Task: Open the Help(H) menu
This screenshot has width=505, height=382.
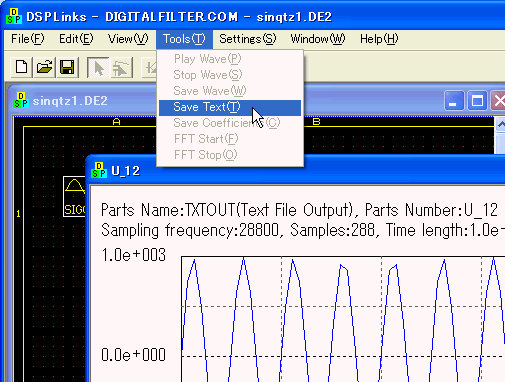Action: [x=379, y=39]
